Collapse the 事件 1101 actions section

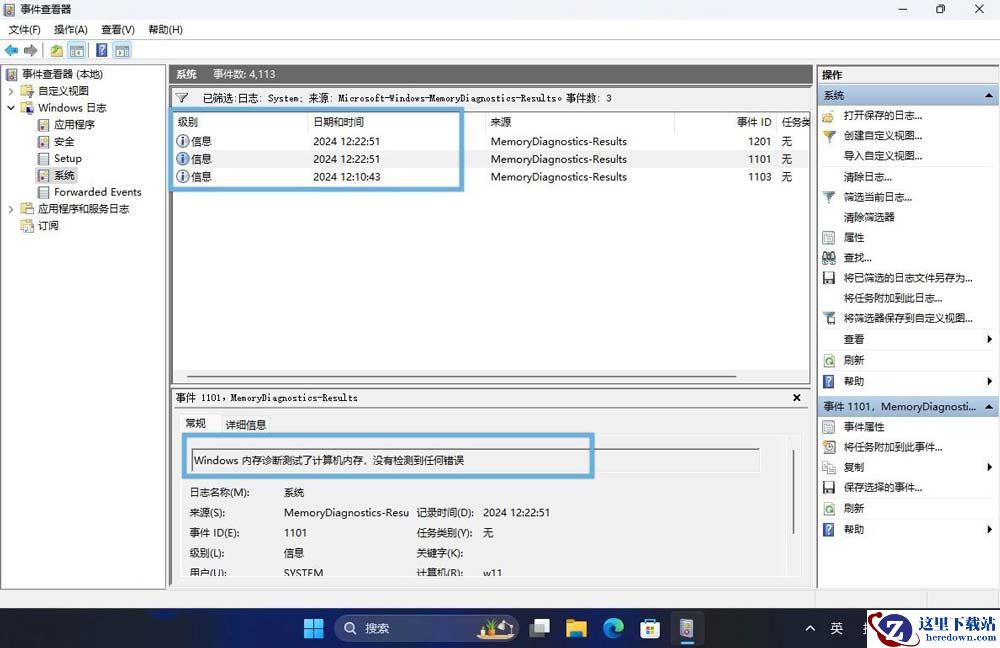(989, 407)
